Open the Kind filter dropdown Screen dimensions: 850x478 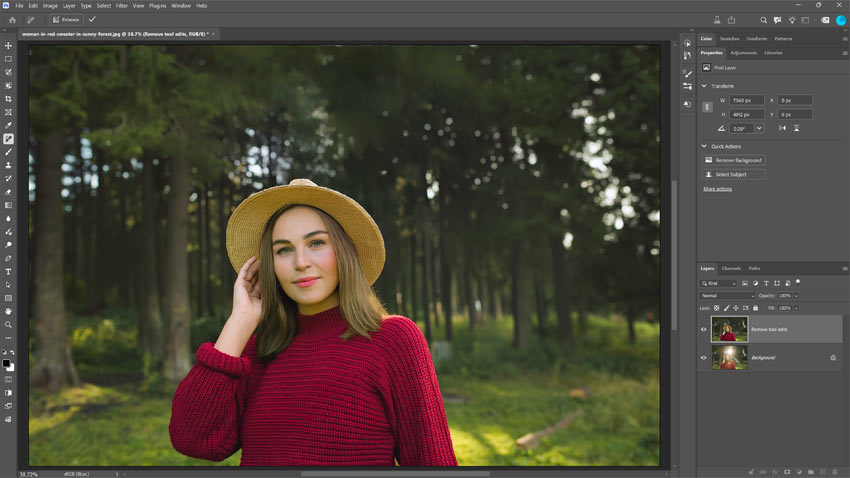[718, 283]
